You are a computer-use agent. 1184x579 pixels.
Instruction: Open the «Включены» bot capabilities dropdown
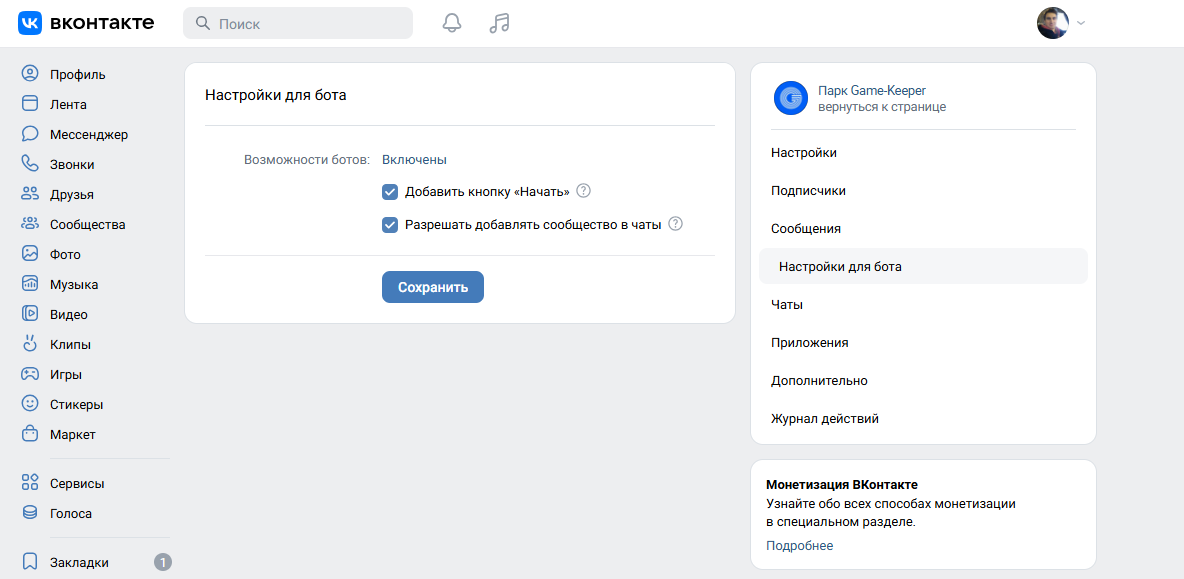pyautogui.click(x=414, y=159)
